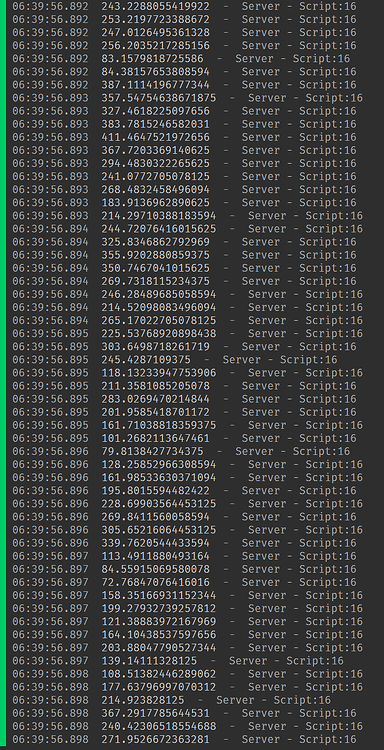384x750 pixels.
Task: Select the 139.14111328125 output line
Action: 178,662
